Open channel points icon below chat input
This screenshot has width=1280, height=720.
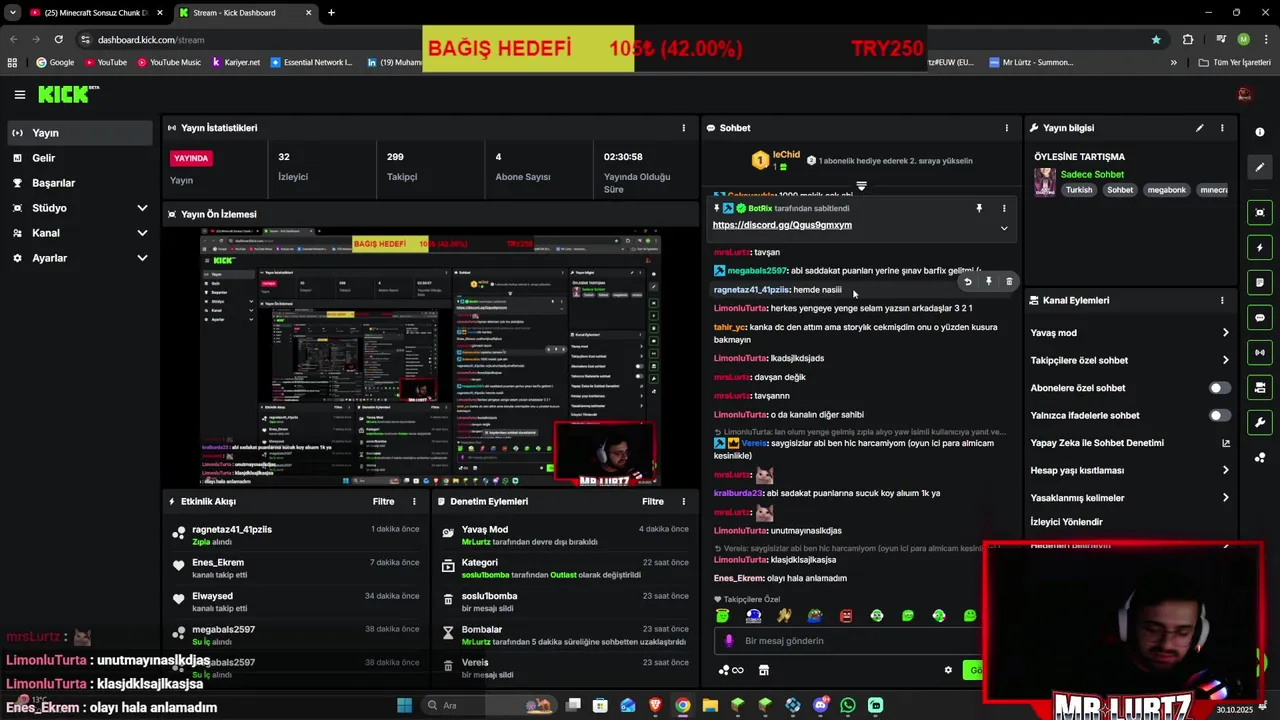730,670
